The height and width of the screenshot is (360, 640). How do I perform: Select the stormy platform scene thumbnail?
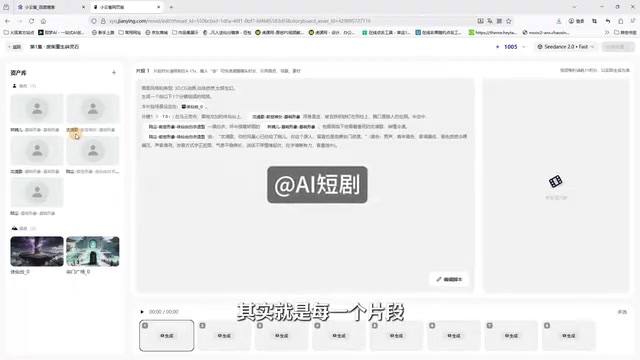[x=37, y=251]
